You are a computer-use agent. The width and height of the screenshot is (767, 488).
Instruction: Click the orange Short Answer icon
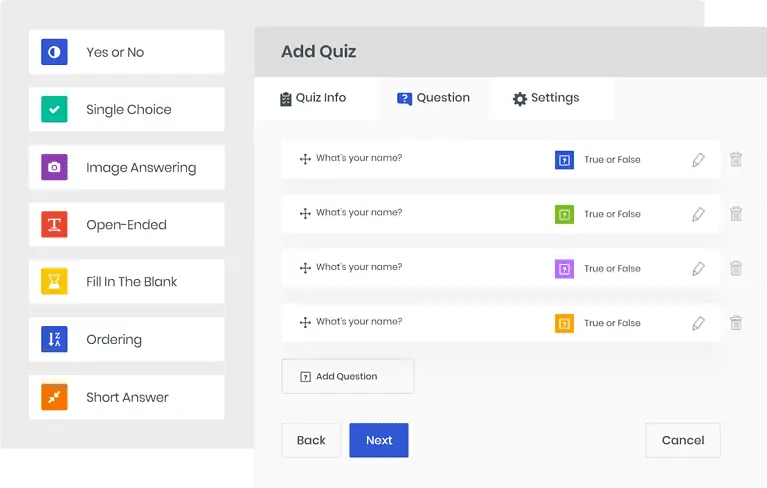[x=54, y=397]
